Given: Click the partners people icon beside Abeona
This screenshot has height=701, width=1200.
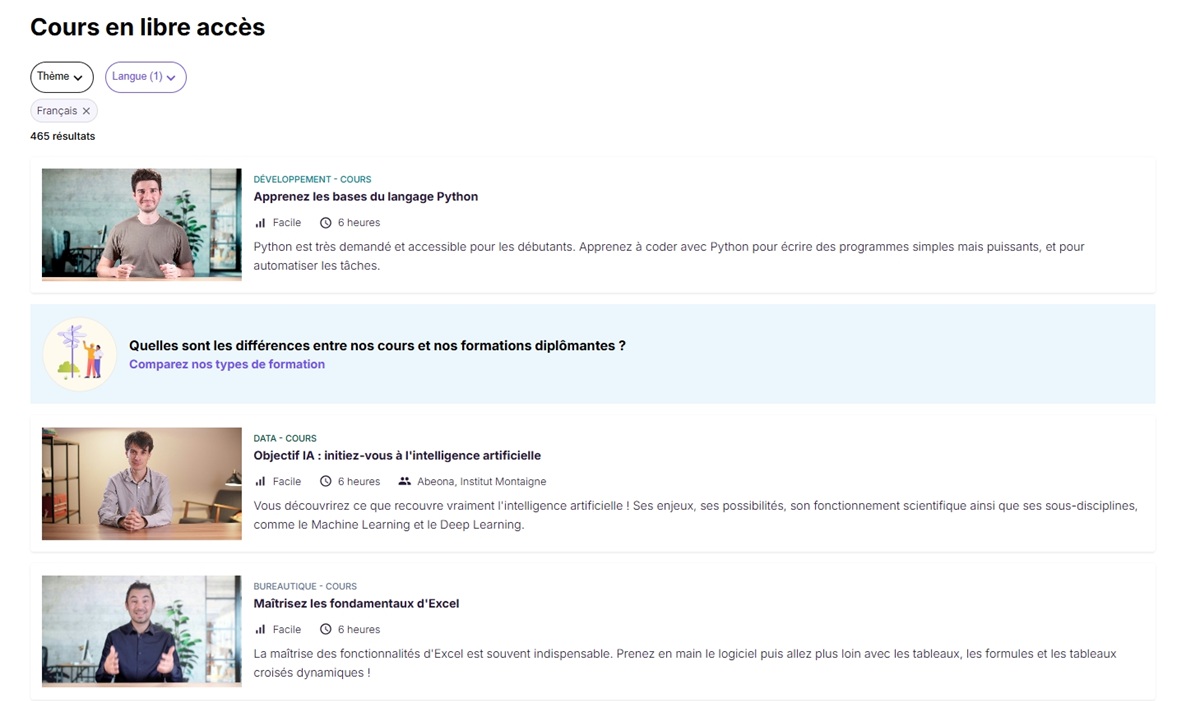Looking at the screenshot, I should click(404, 482).
